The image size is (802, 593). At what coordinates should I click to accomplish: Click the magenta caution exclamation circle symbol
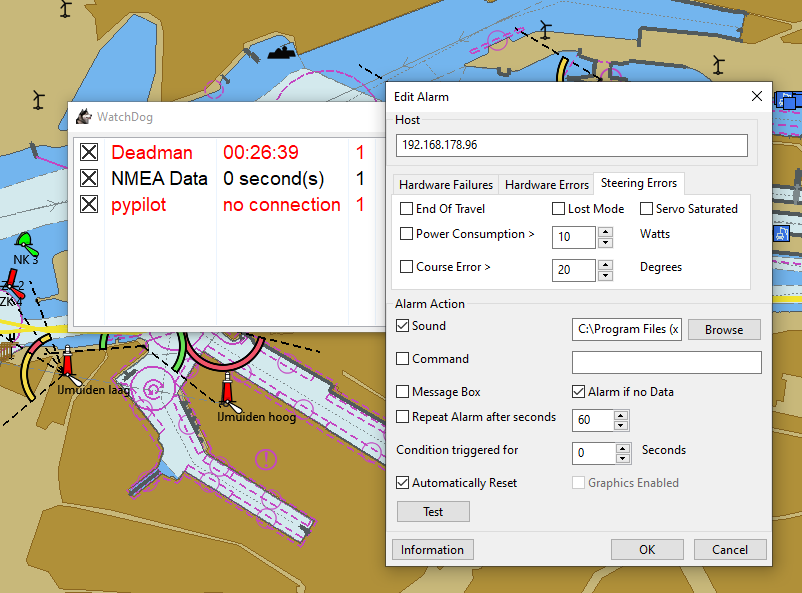[x=266, y=459]
